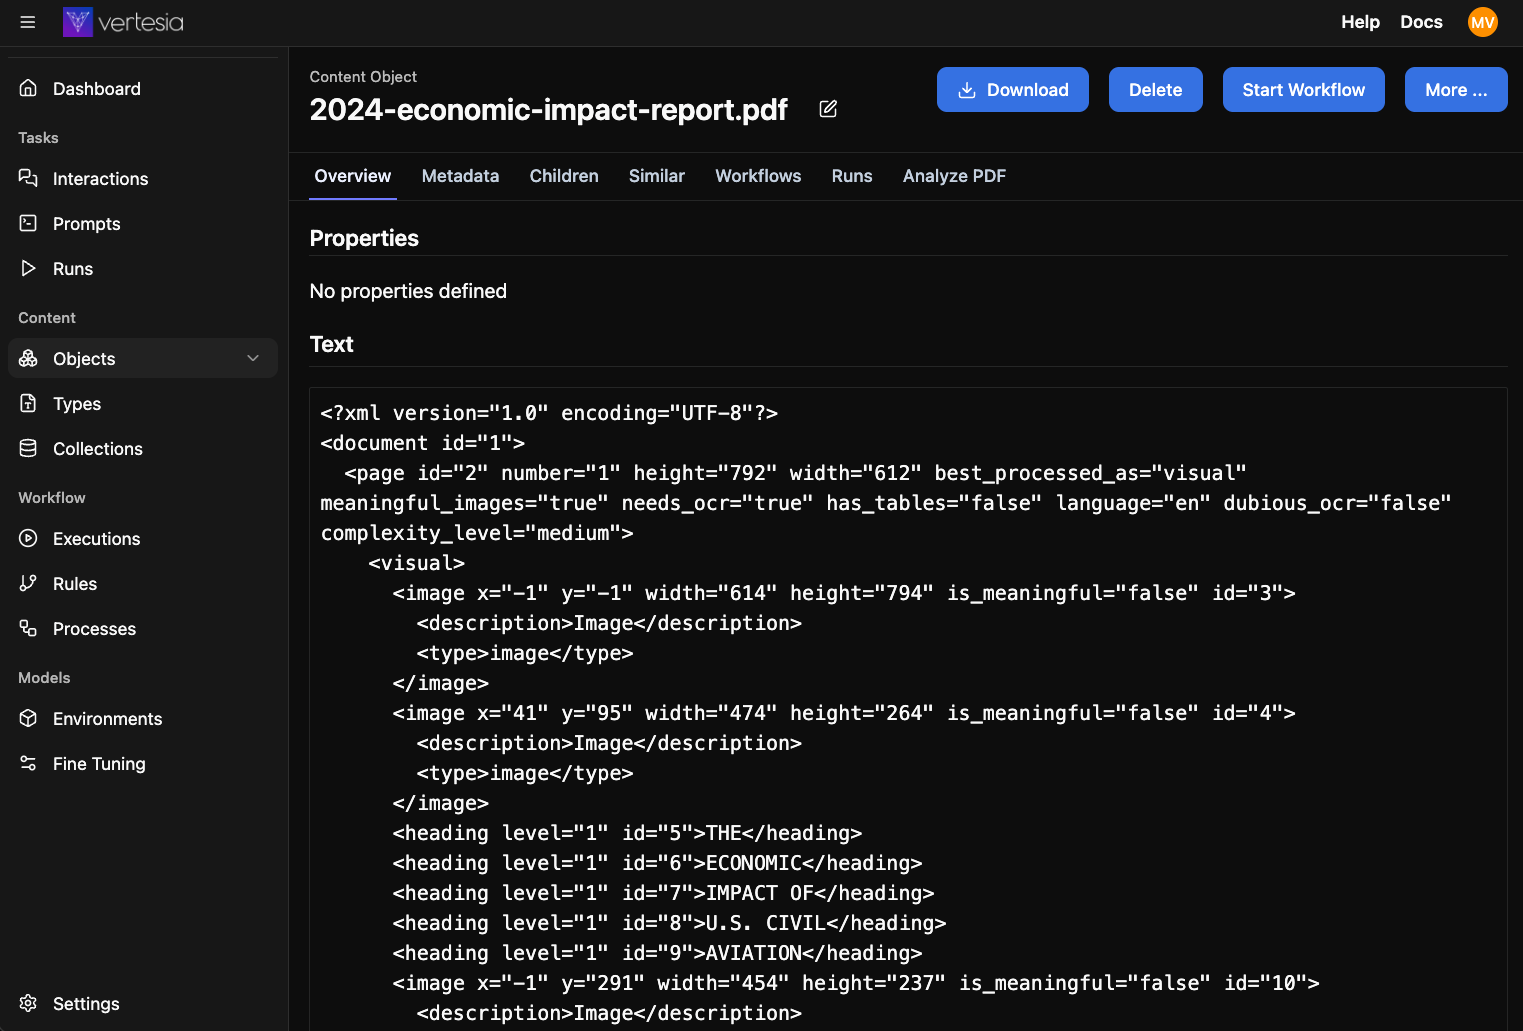This screenshot has height=1031, width=1523.
Task: Click the Settings gear icon
Action: point(28,1003)
